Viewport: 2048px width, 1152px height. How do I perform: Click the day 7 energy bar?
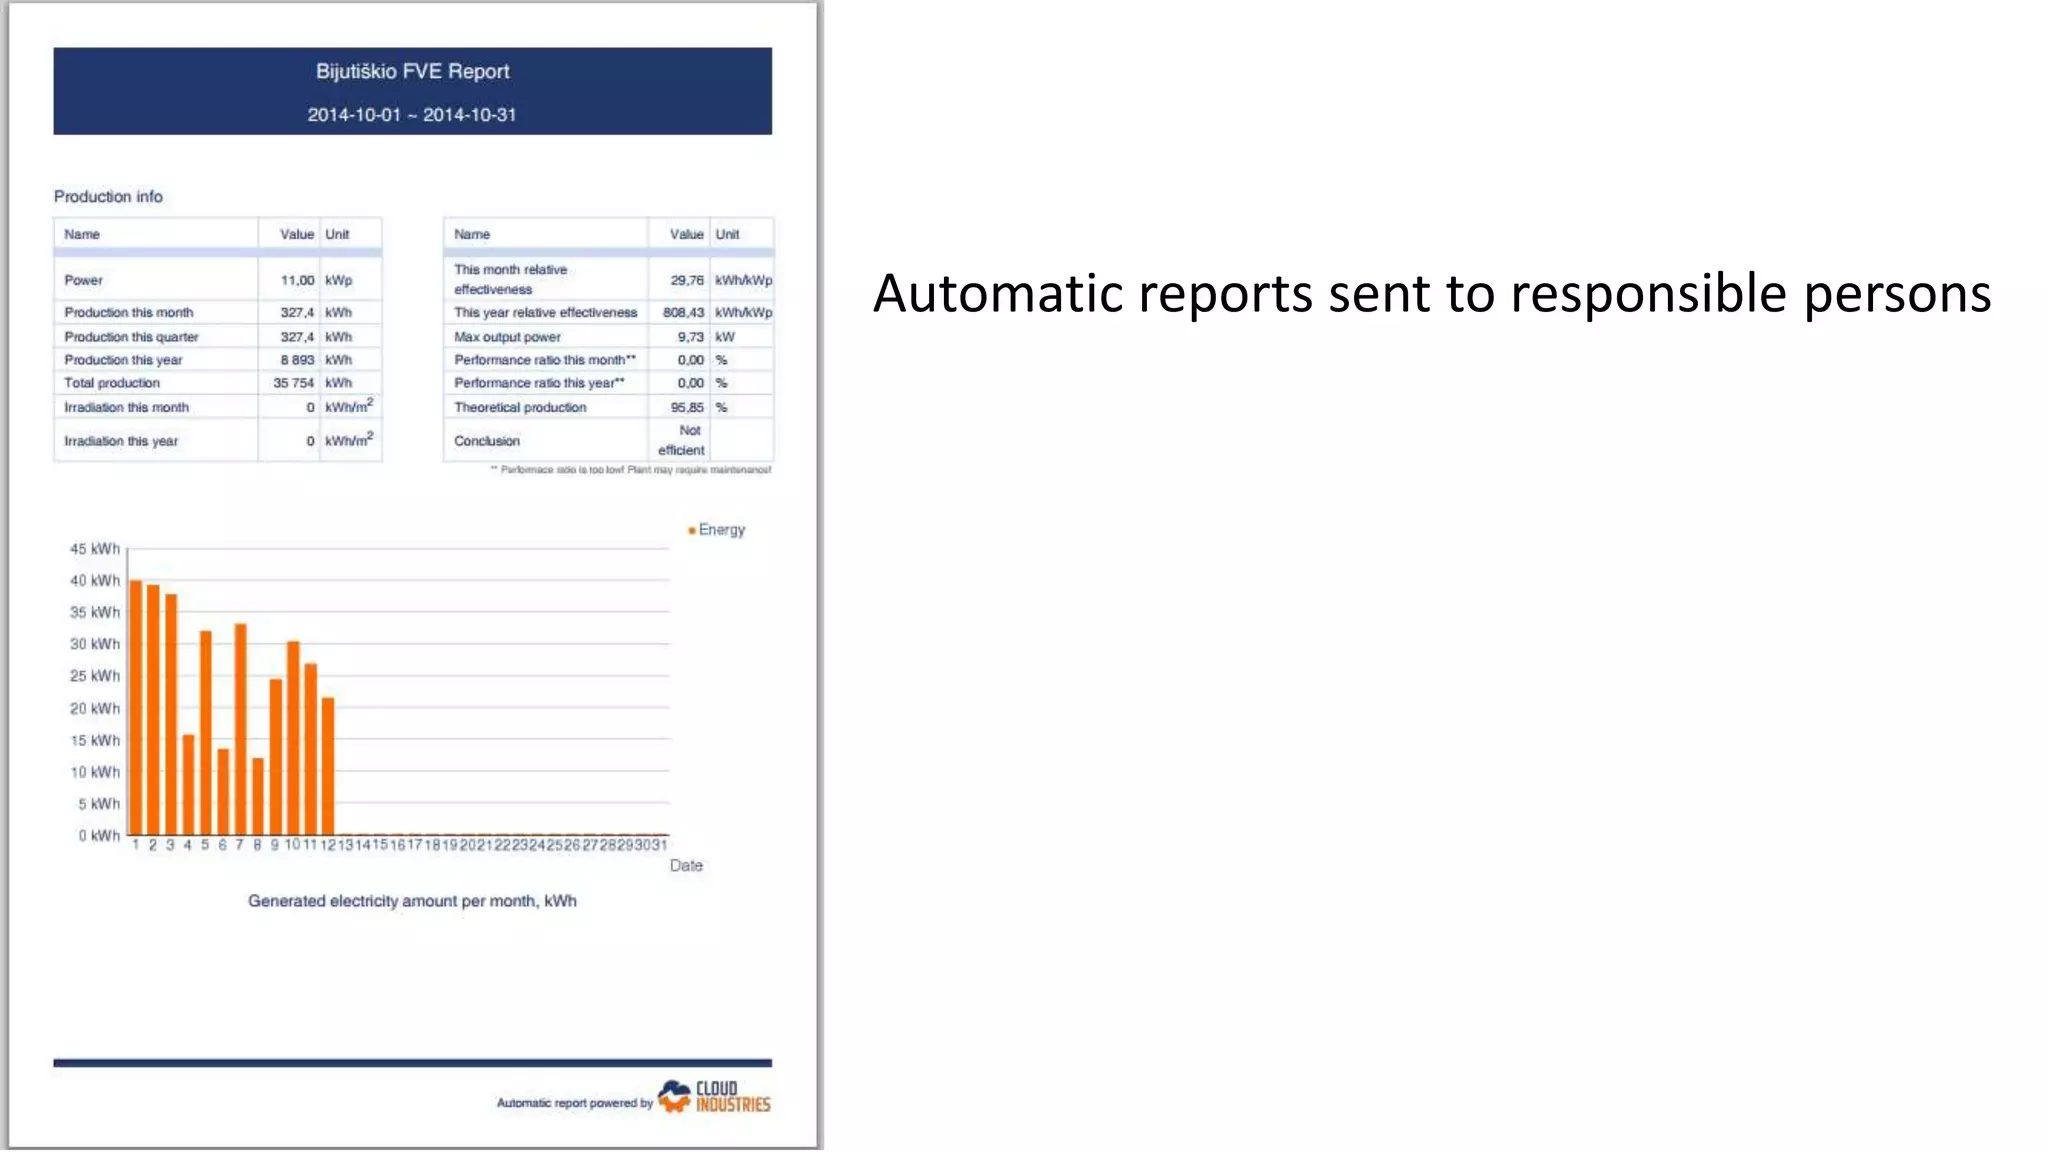tap(240, 730)
